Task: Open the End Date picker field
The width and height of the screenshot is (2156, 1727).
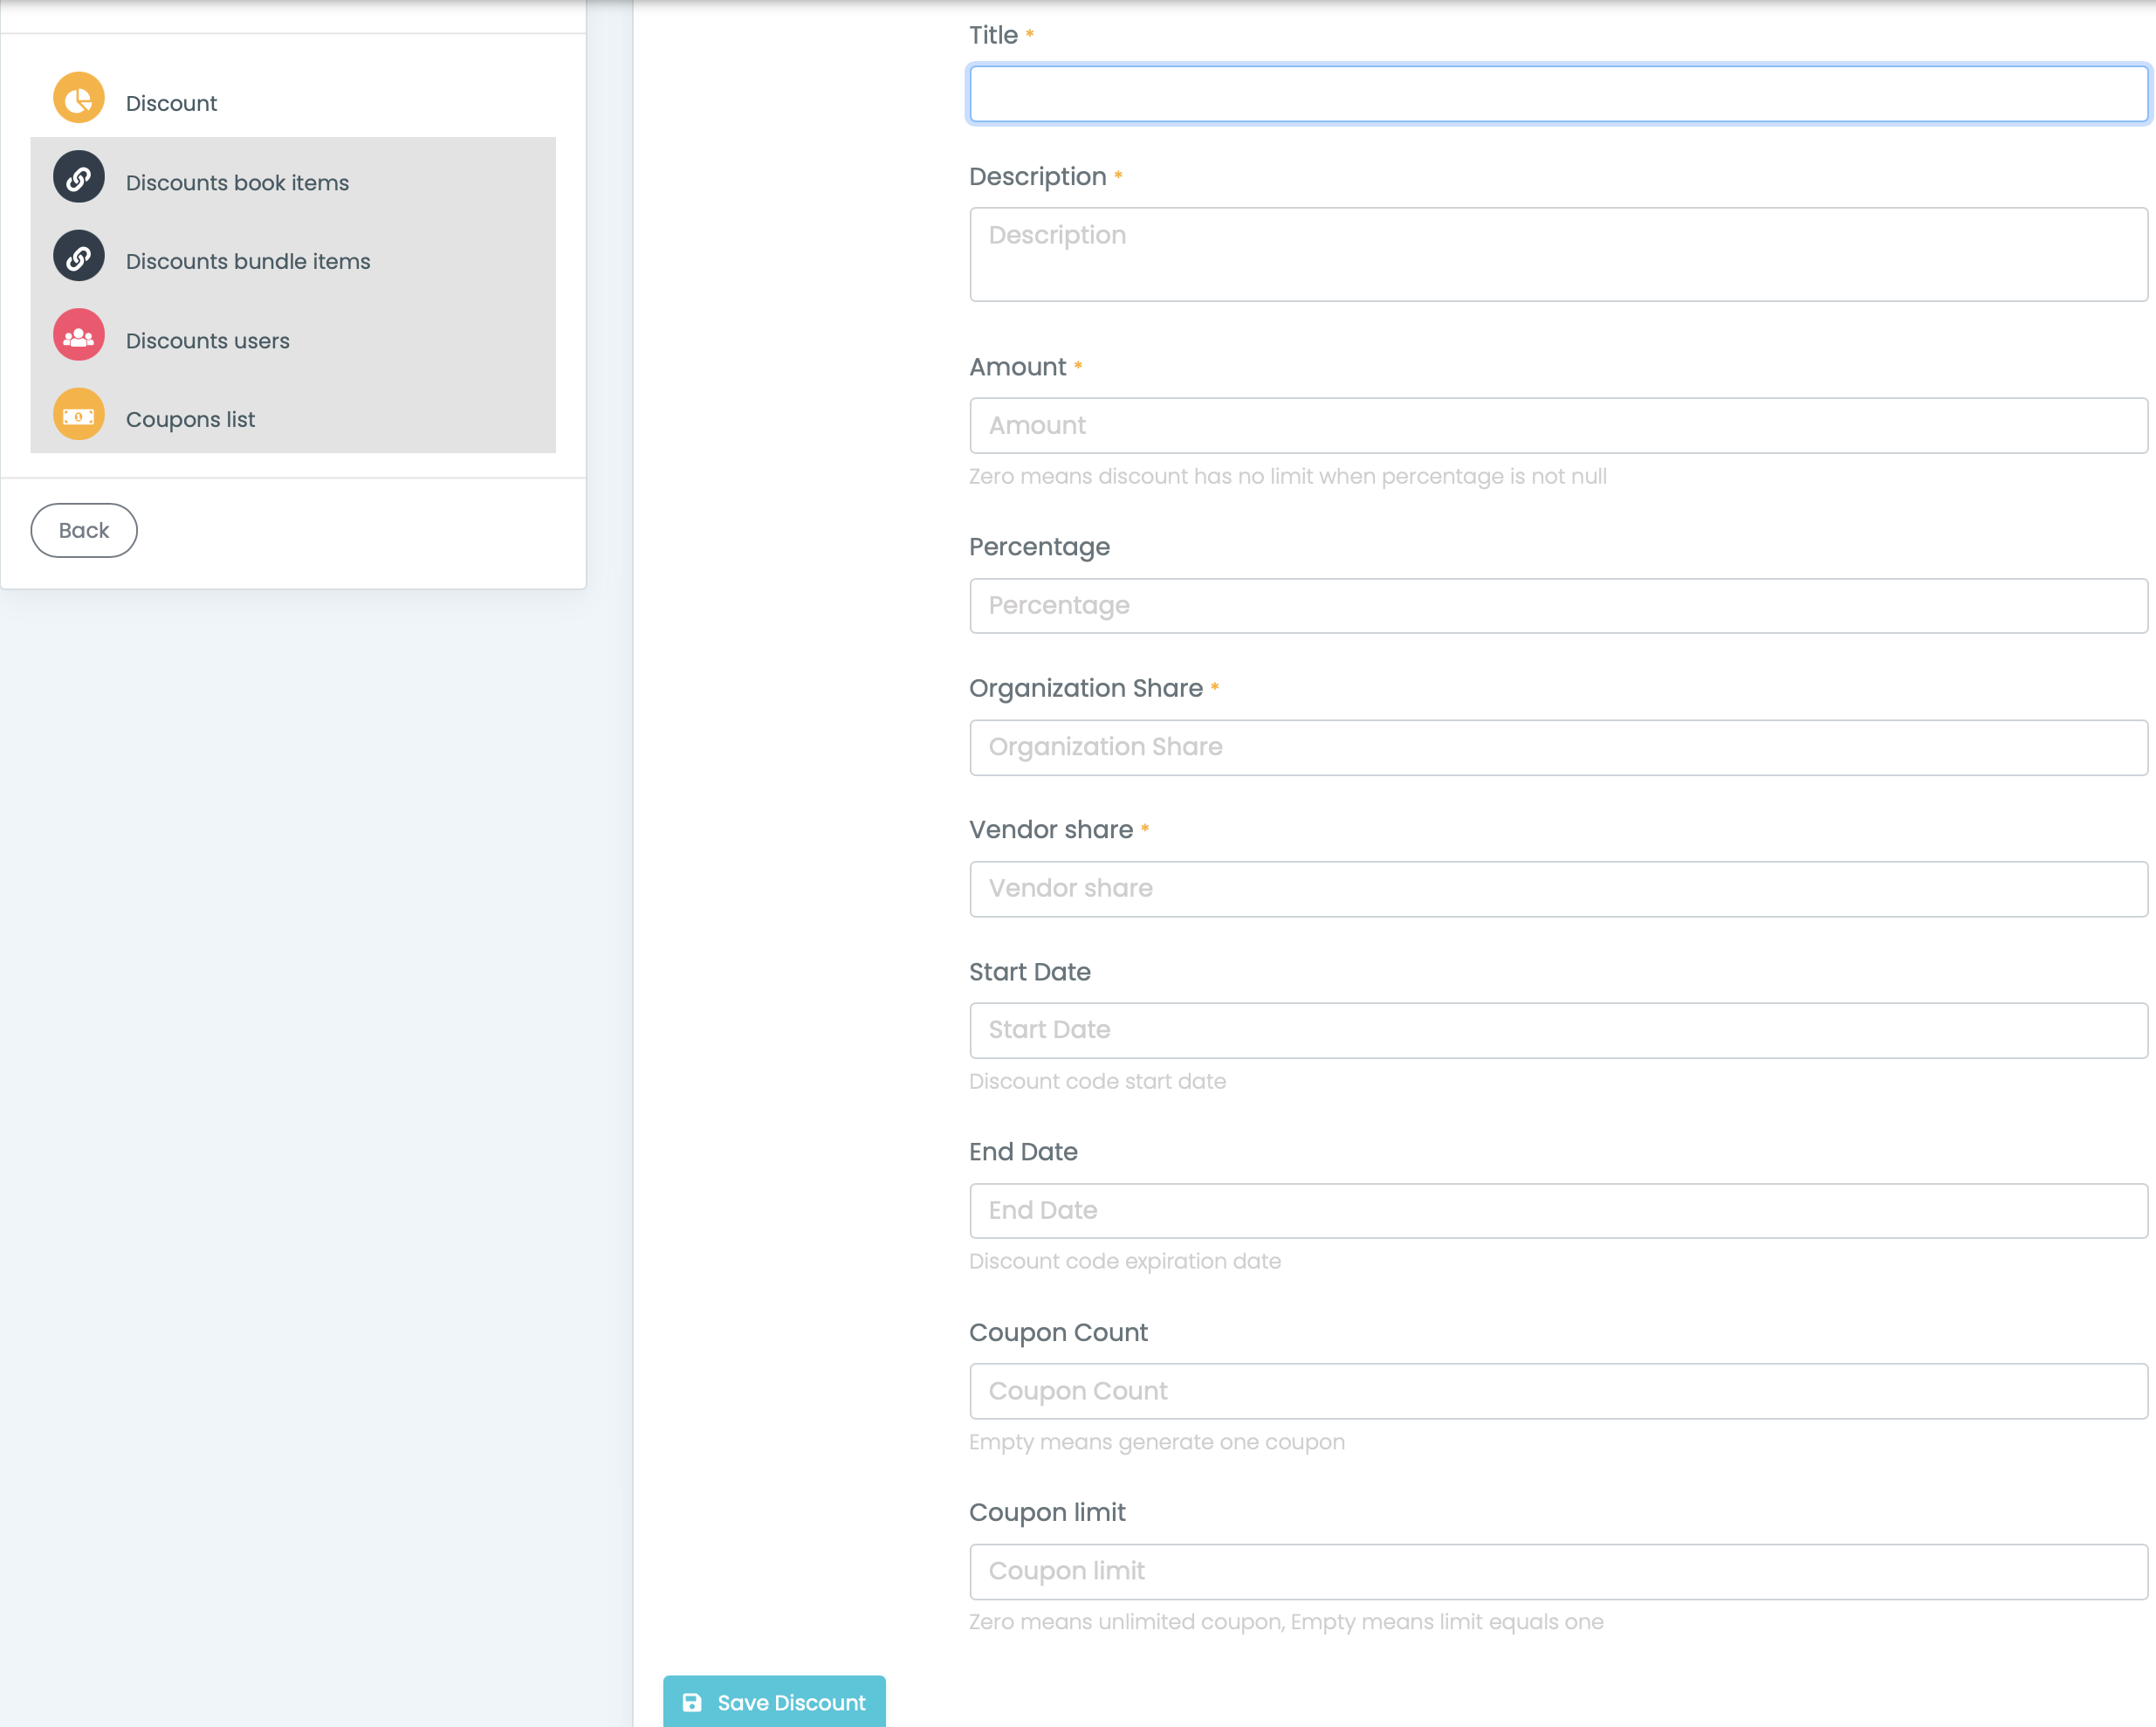Action: click(1557, 1211)
